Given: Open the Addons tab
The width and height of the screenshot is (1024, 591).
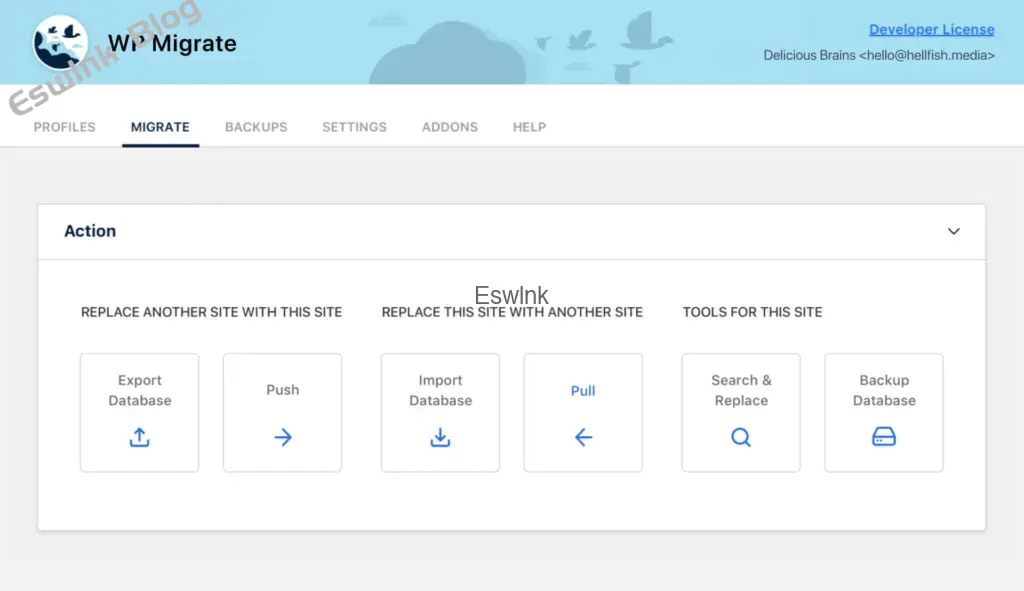Looking at the screenshot, I should 450,127.
